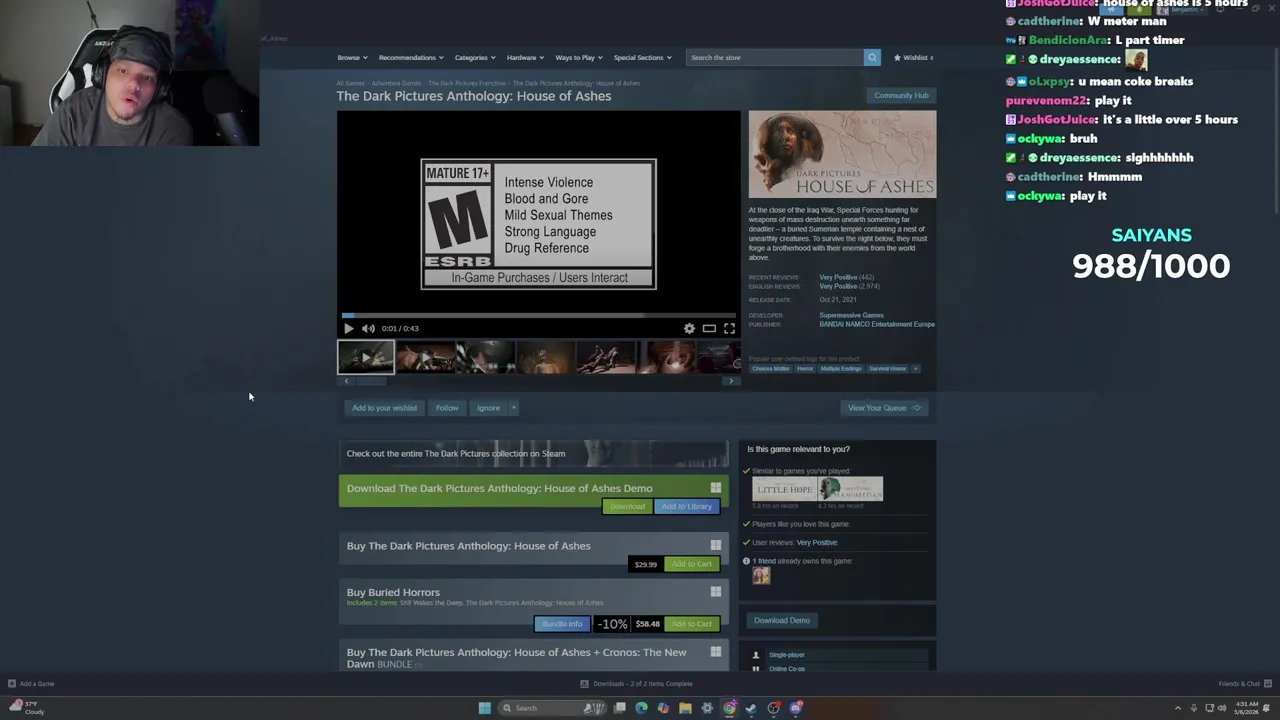Viewport: 1280px width, 720px height.
Task: Select the second video thumbnail
Action: (425, 357)
